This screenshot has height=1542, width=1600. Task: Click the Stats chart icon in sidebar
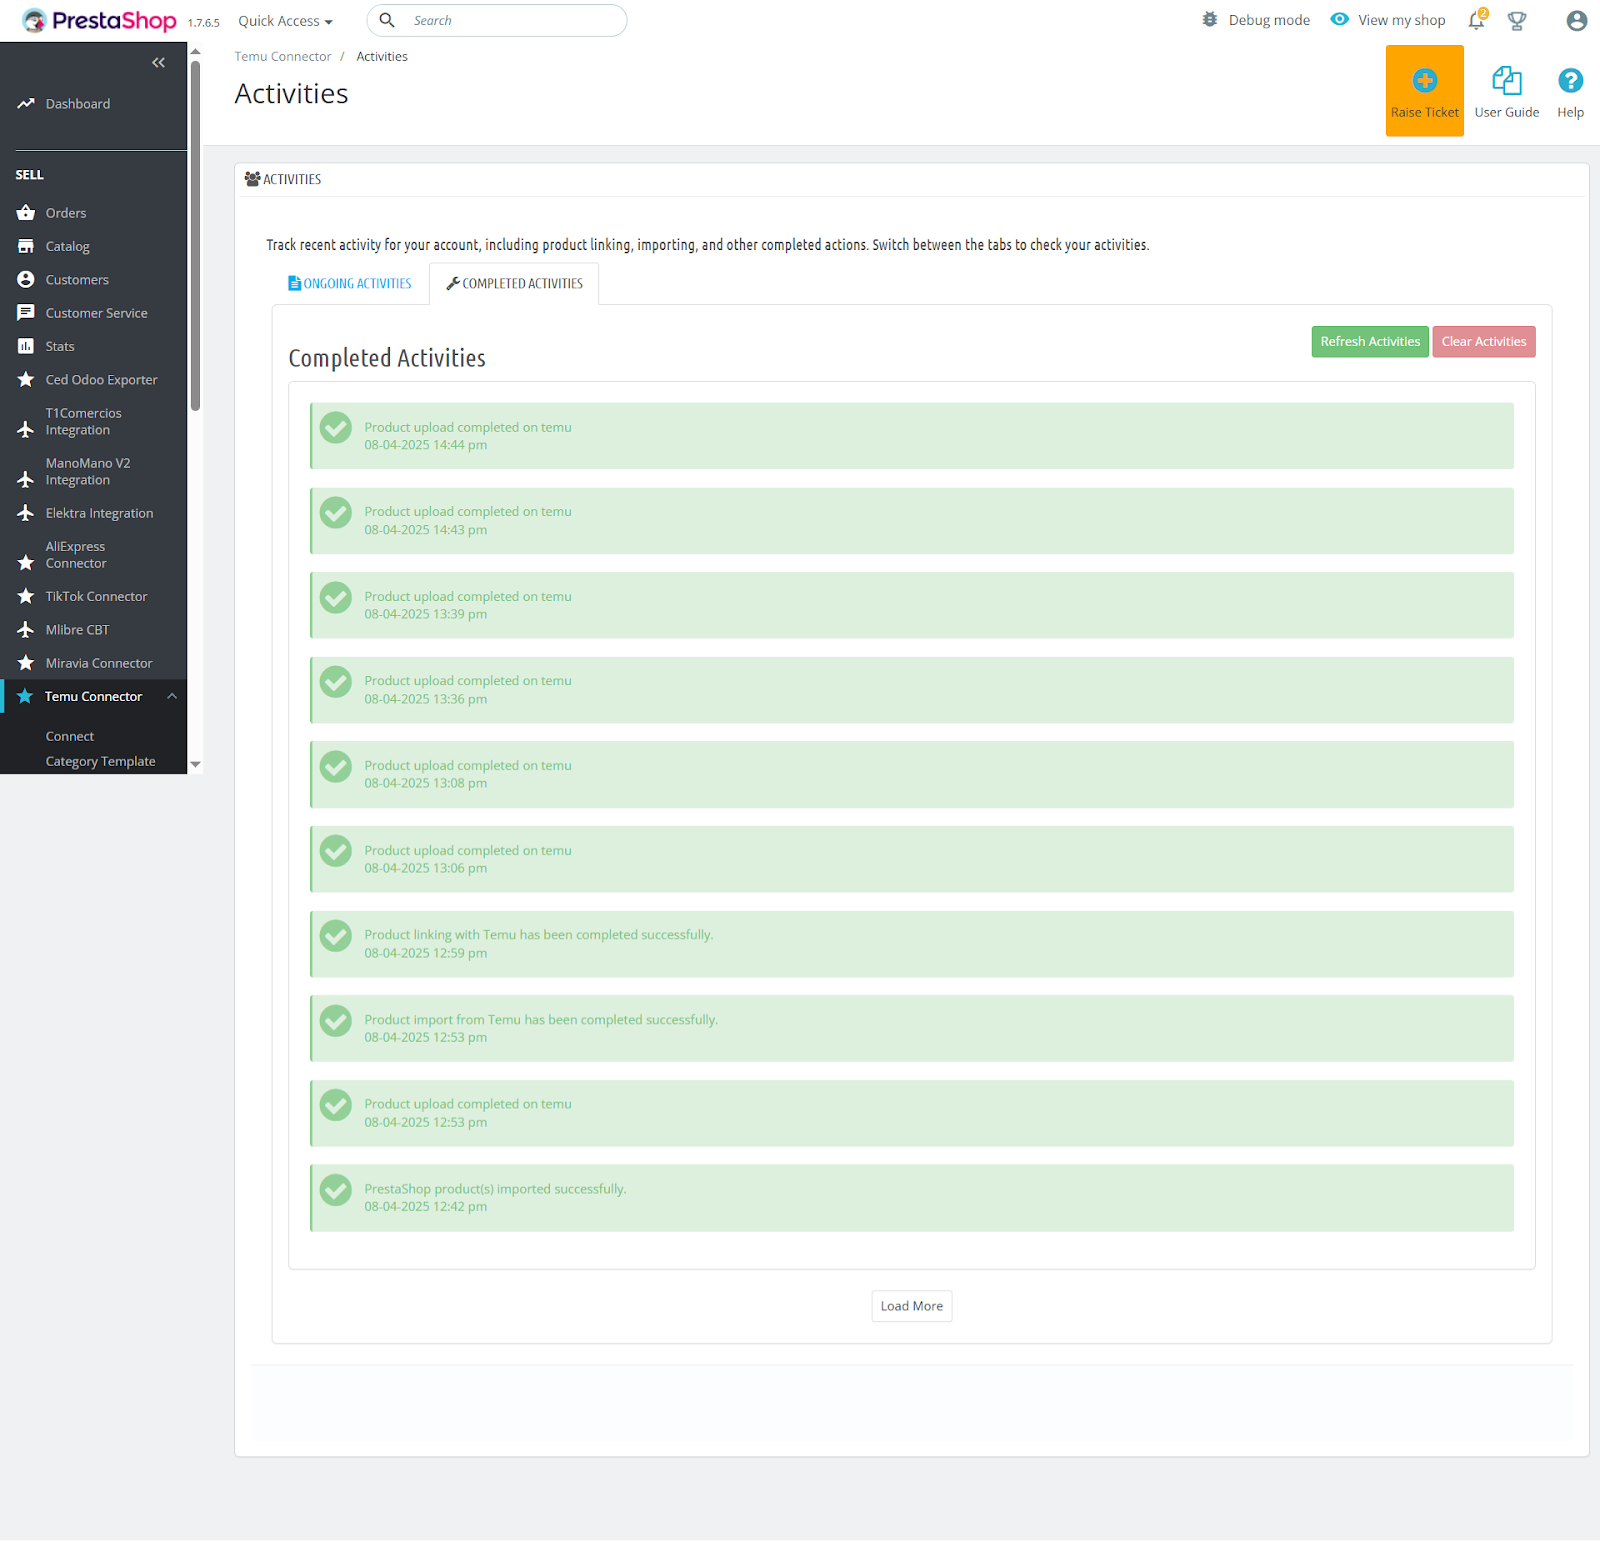tap(26, 346)
